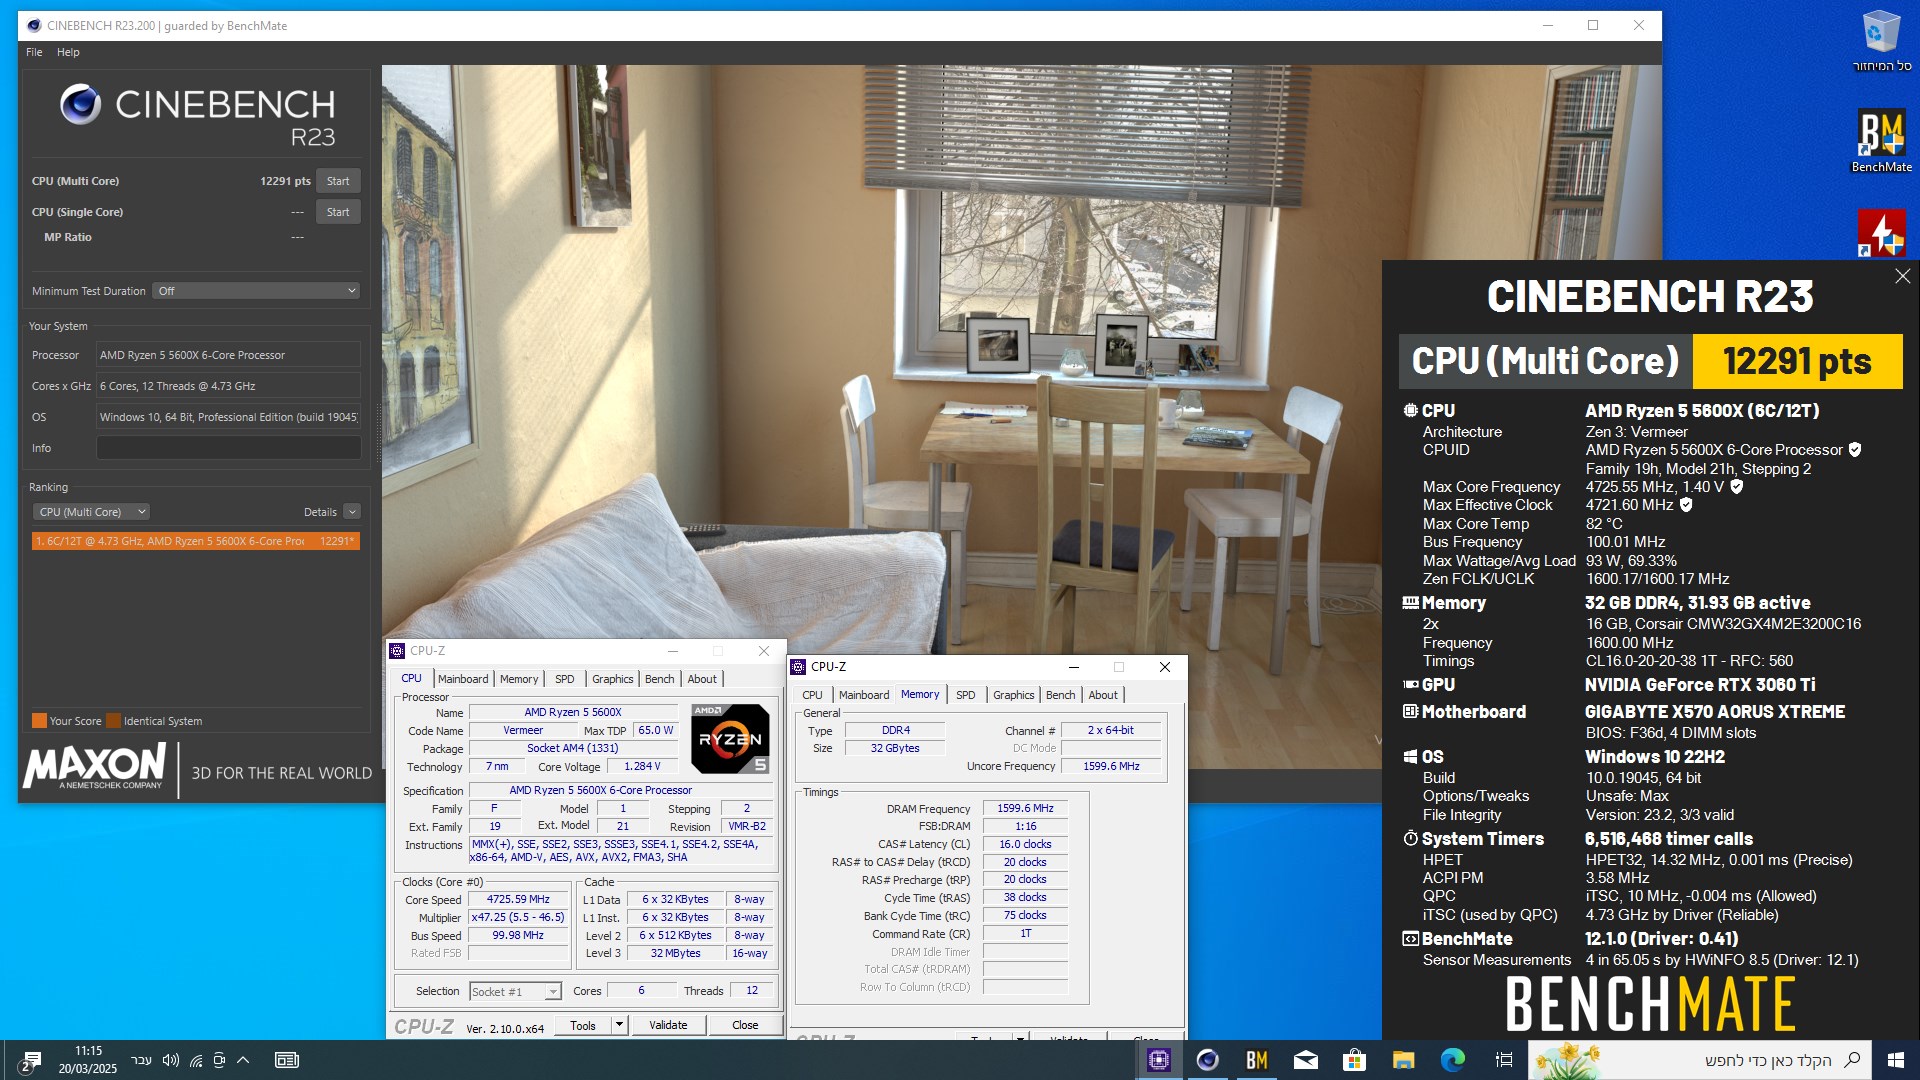Open the Socket #1 selection dropdown in CPU-Z

(x=515, y=991)
